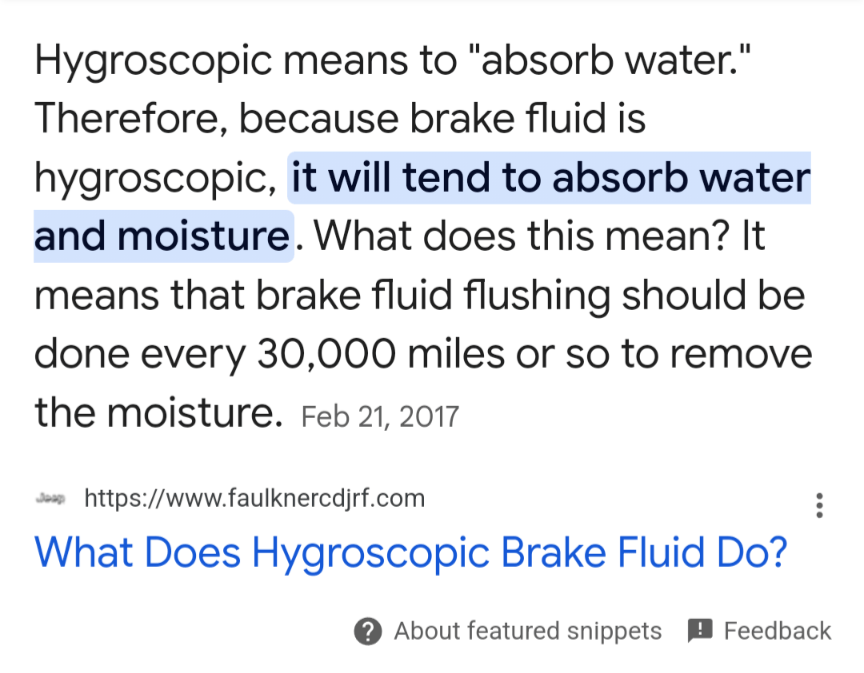Click lowercase 'hygroscopic,' before the highlight

pos(156,179)
